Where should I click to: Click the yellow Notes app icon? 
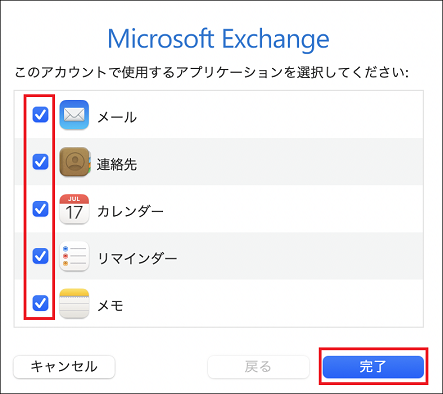pyautogui.click(x=74, y=303)
